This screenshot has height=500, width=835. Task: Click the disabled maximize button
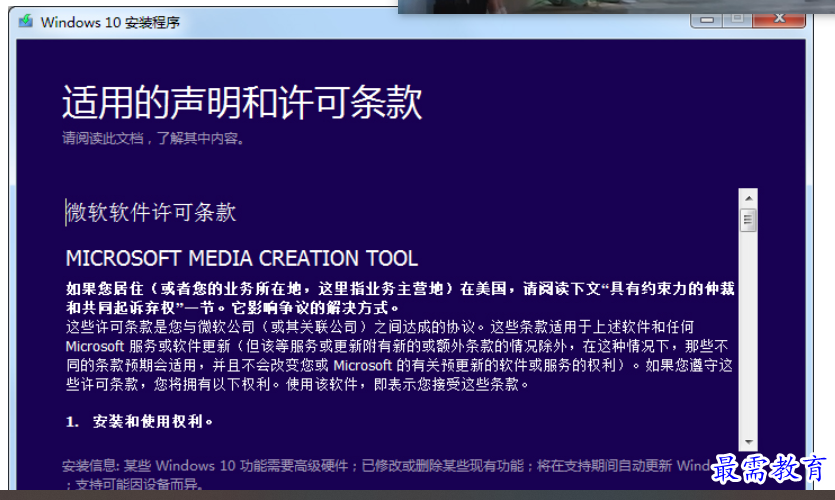click(738, 20)
